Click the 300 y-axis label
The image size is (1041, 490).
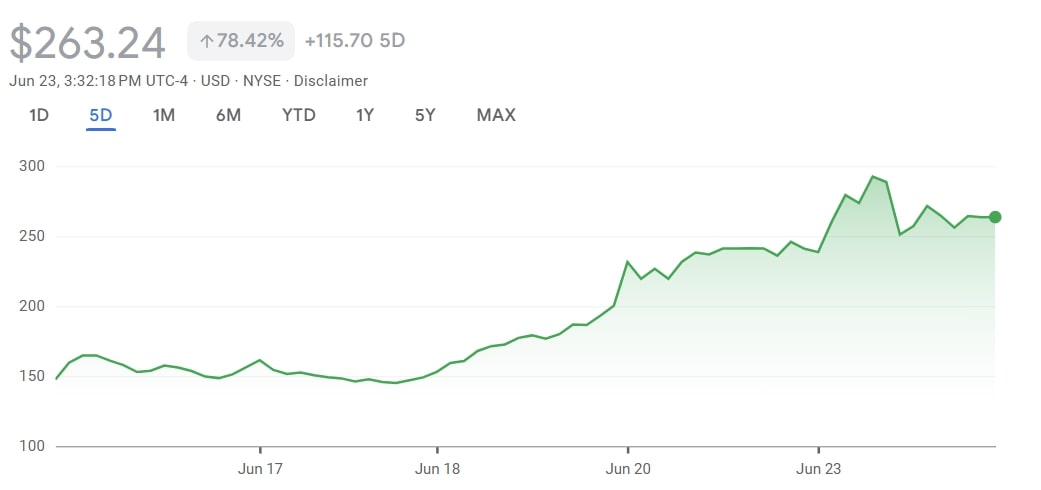point(32,166)
